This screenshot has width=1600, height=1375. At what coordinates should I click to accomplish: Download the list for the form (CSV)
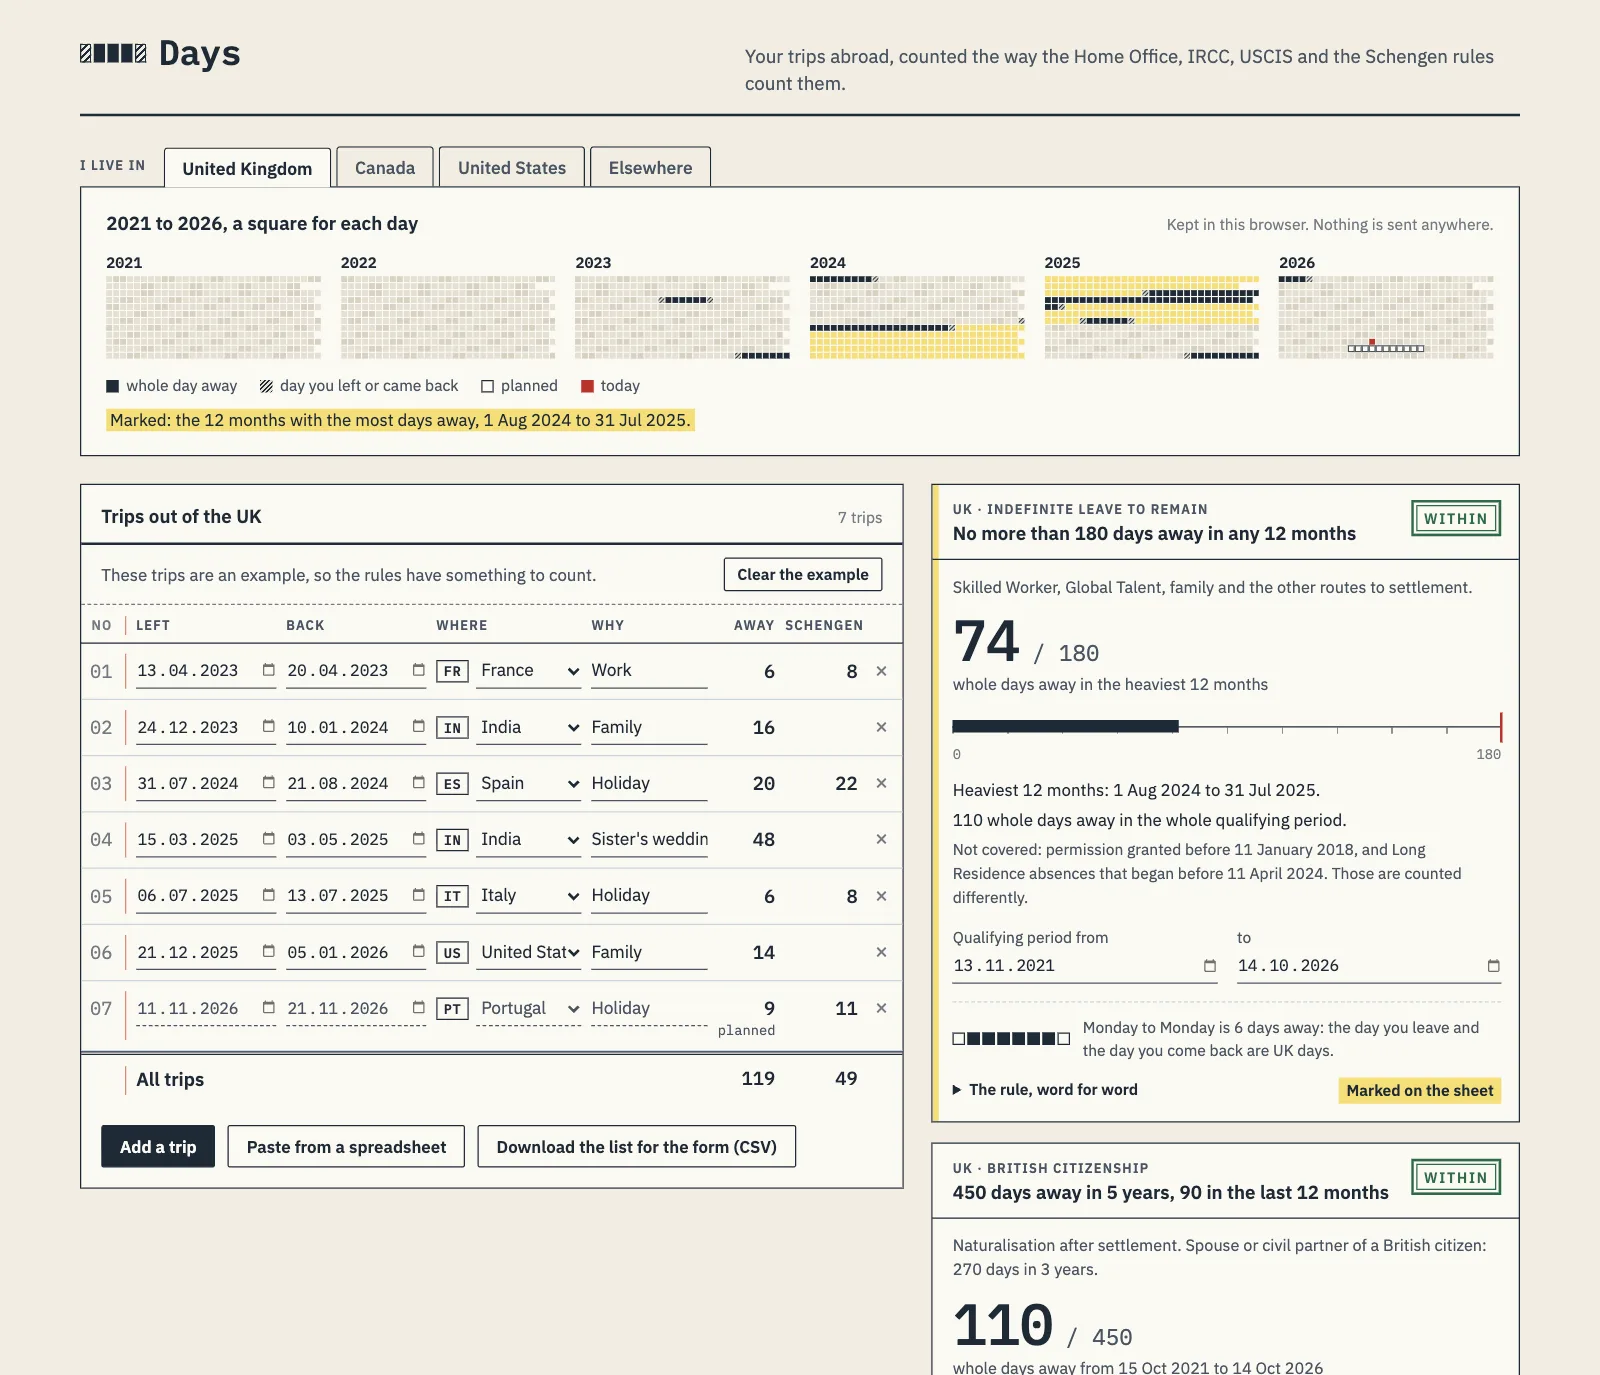point(636,1147)
